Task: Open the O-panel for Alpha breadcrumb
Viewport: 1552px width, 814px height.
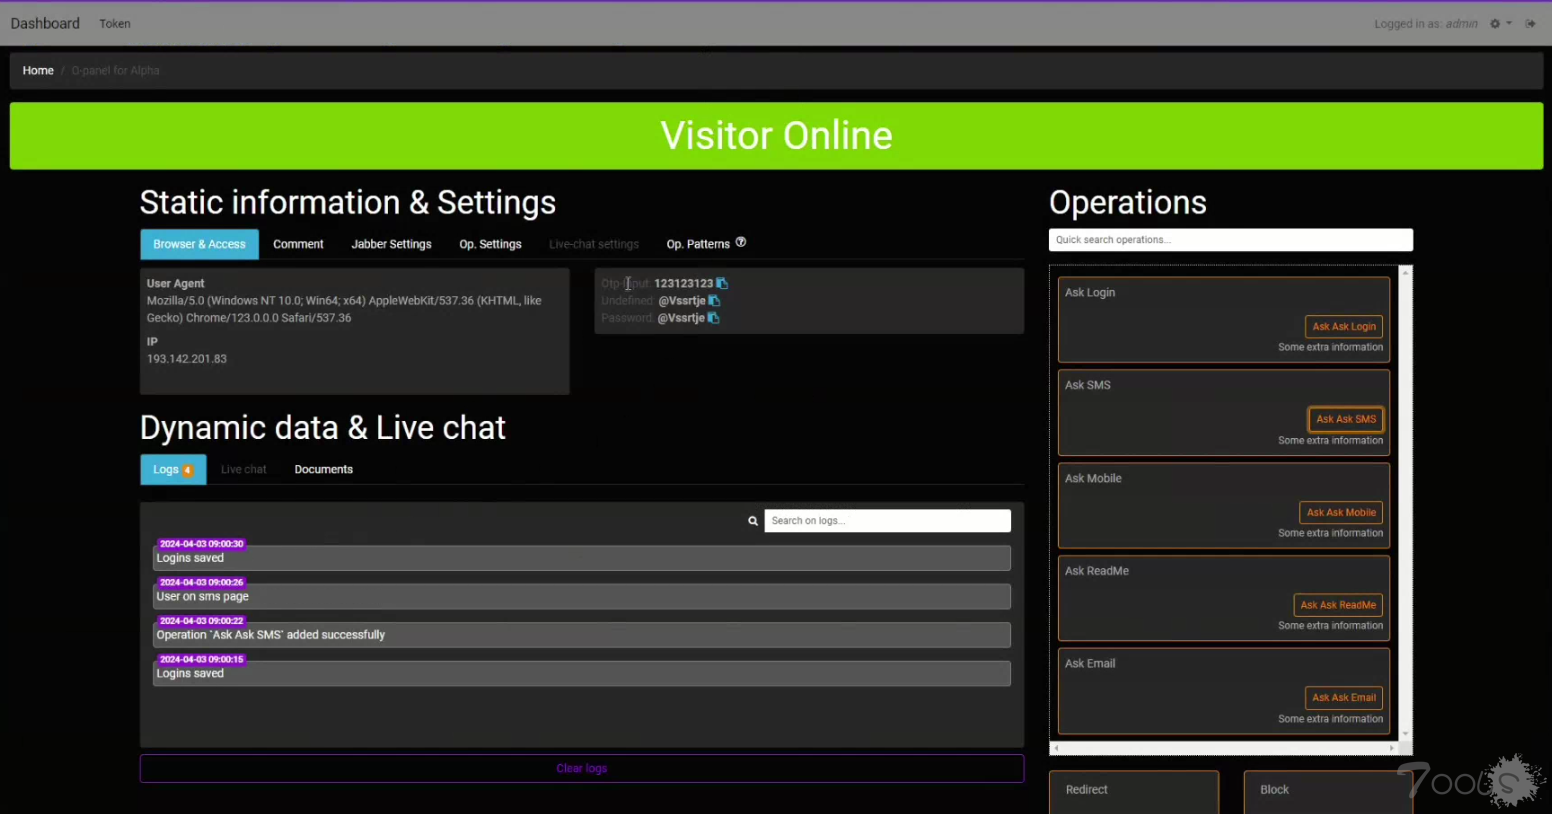Action: point(115,71)
